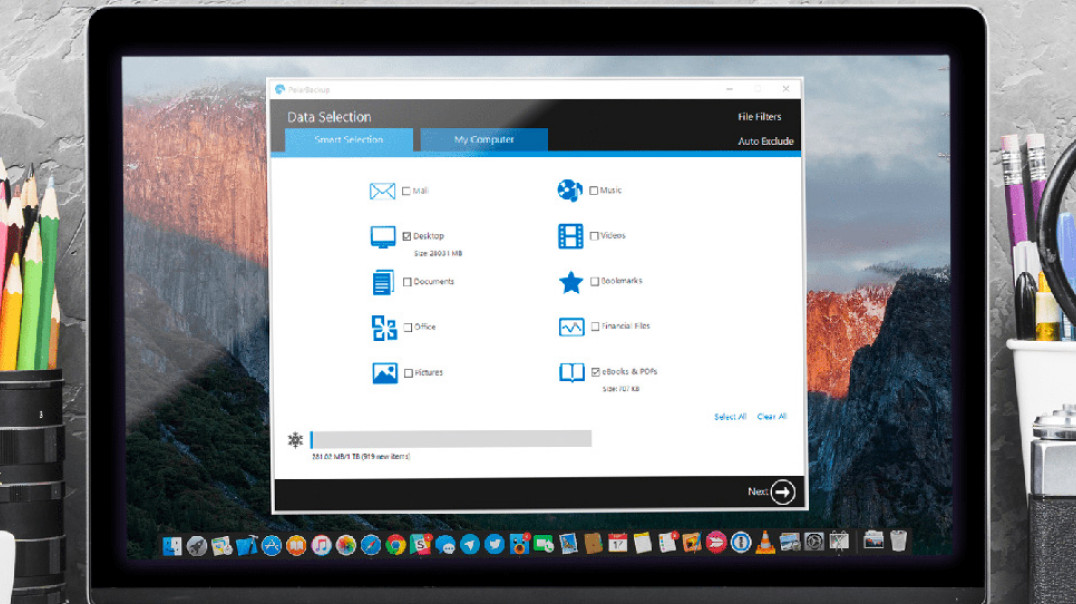Enable the Office checkbox
The image size is (1076, 604).
408,328
